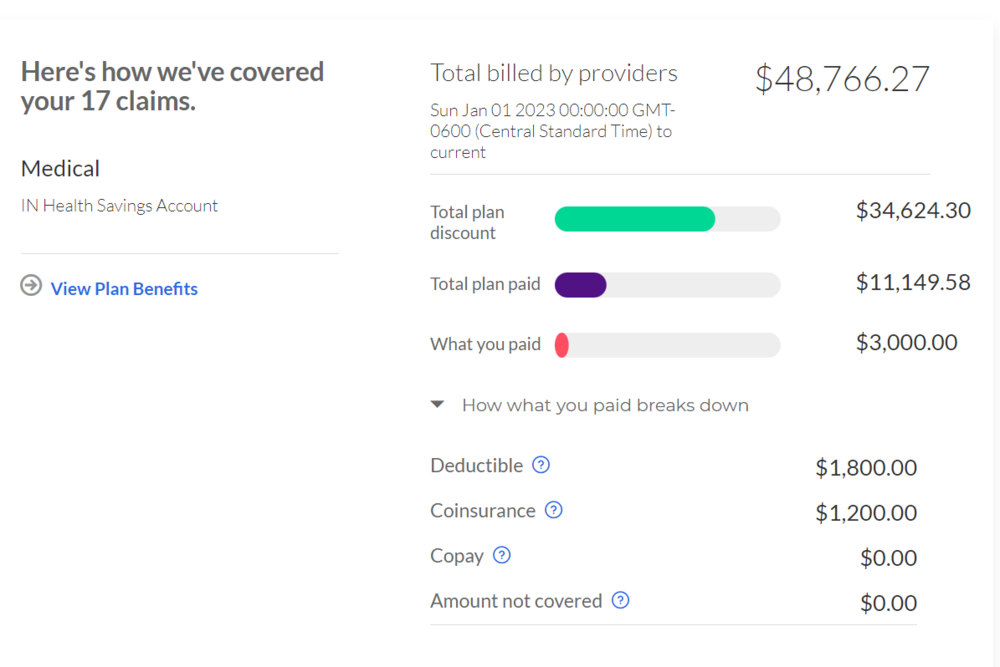Screen dimensions: 1000x667
Task: Click the IN Health Savings Account text
Action: pos(119,206)
